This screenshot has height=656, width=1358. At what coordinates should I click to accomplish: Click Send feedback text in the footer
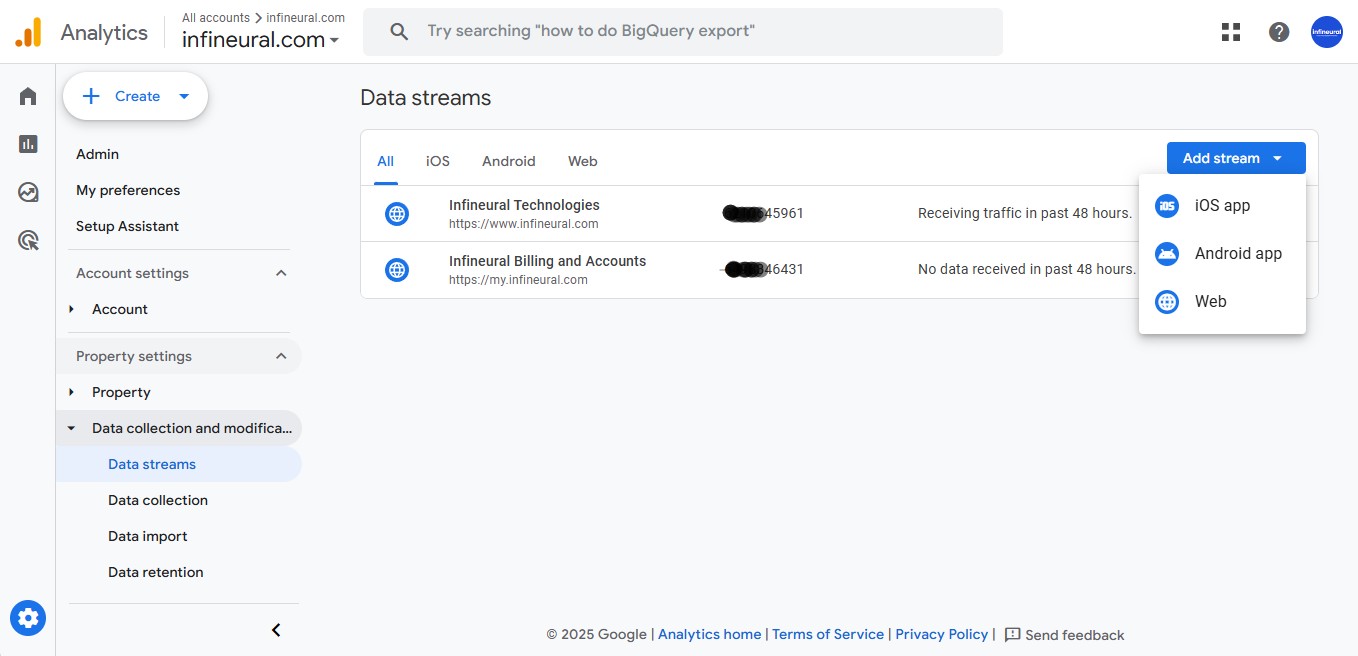(x=1075, y=635)
